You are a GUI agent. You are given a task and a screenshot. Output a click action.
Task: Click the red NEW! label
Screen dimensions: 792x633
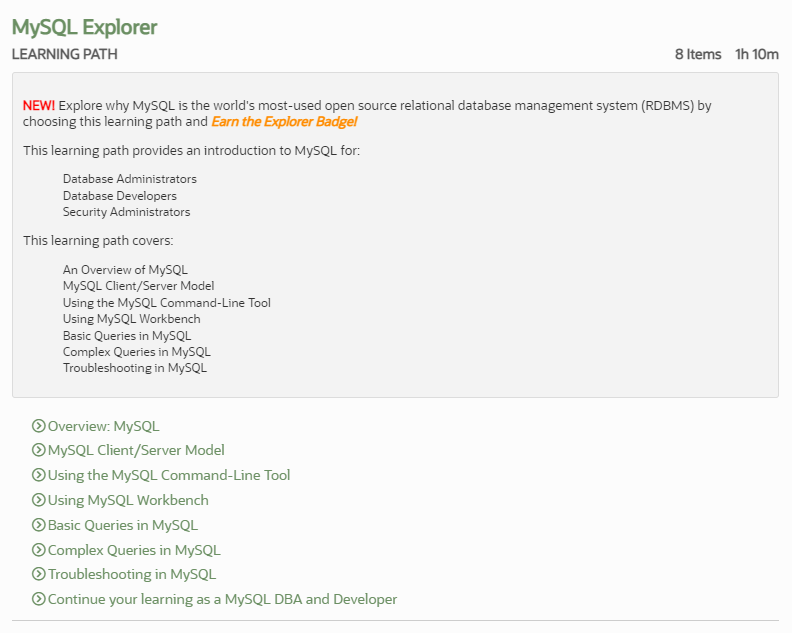pos(39,106)
